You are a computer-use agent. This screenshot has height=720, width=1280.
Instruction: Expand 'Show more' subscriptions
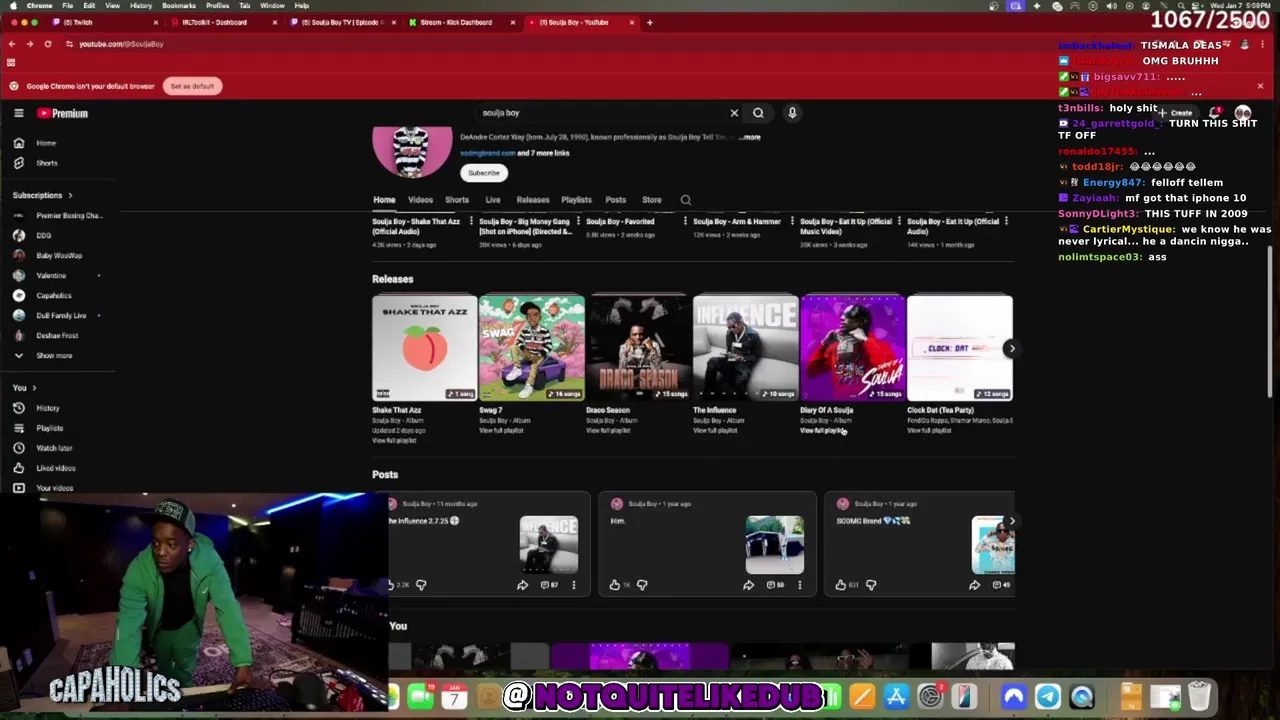point(56,356)
